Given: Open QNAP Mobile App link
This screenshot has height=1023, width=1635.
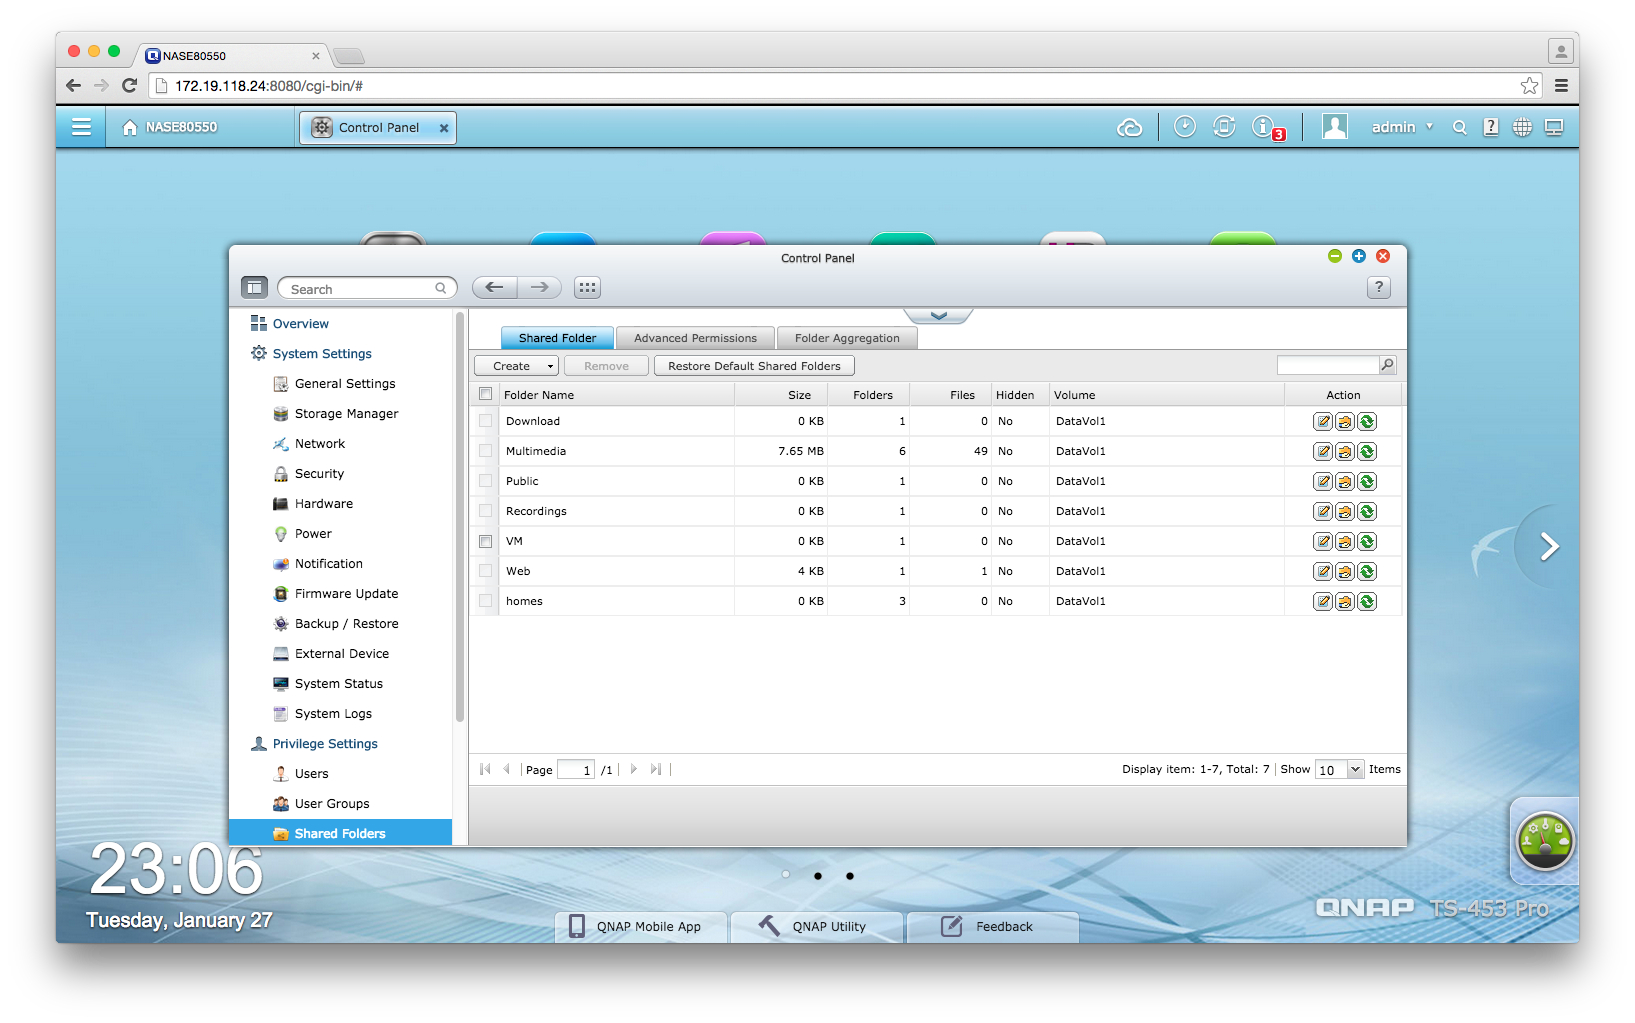Looking at the screenshot, I should 640,926.
